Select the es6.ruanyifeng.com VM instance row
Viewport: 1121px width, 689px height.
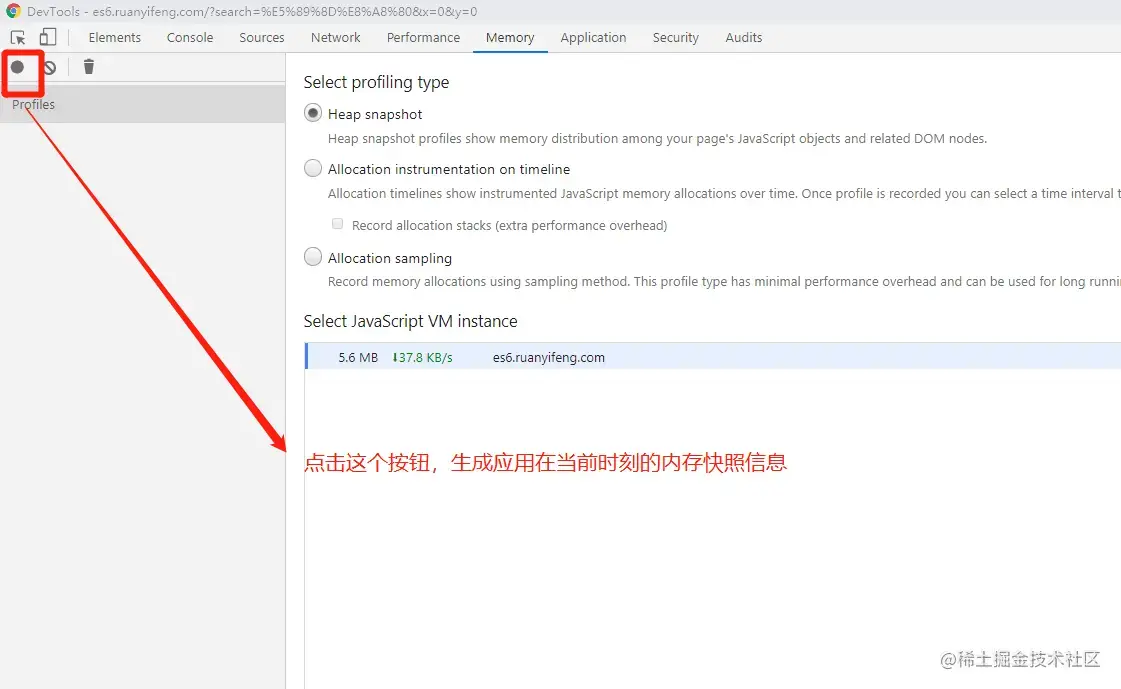[x=713, y=357]
